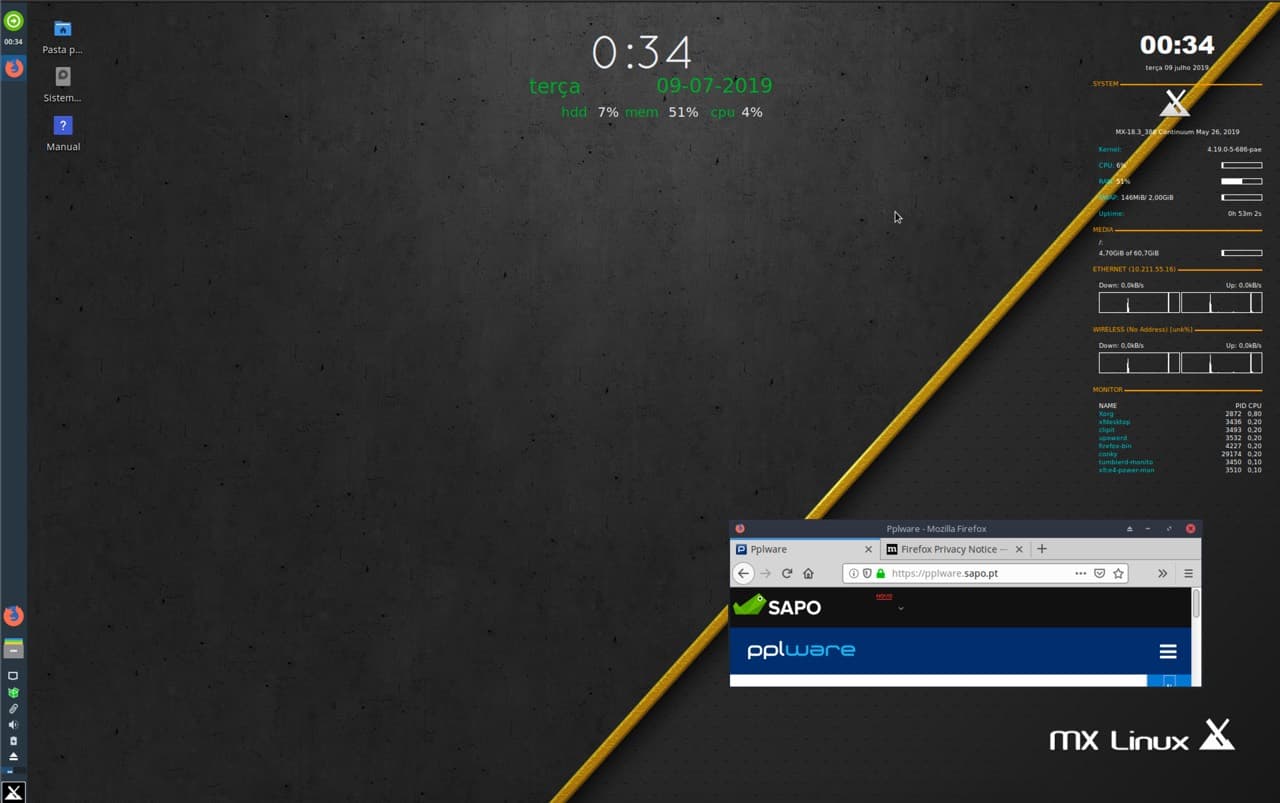Go to Firefox home page via home icon
This screenshot has width=1280, height=803.
[x=809, y=573]
